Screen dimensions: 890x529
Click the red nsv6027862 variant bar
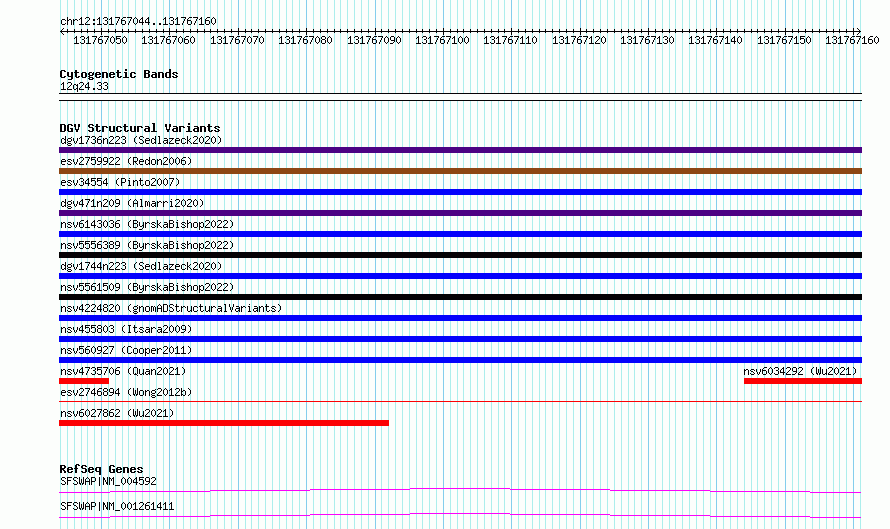click(x=224, y=423)
